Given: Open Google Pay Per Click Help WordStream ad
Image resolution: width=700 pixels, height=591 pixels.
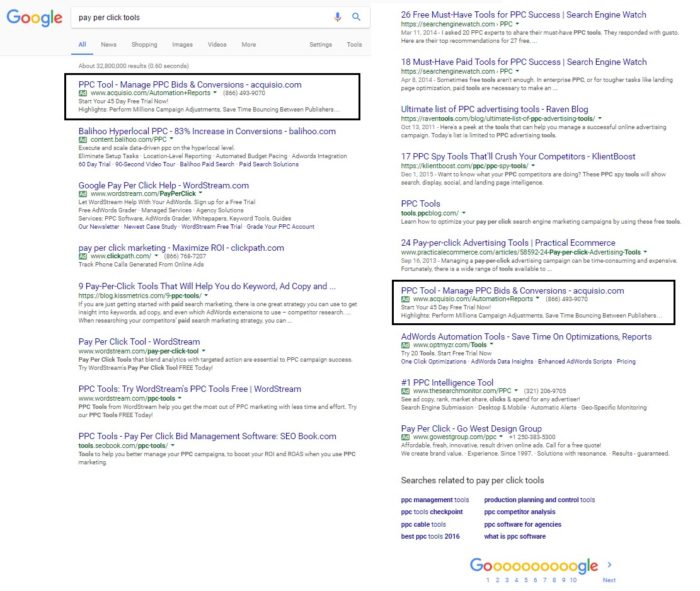Looking at the screenshot, I should (163, 185).
